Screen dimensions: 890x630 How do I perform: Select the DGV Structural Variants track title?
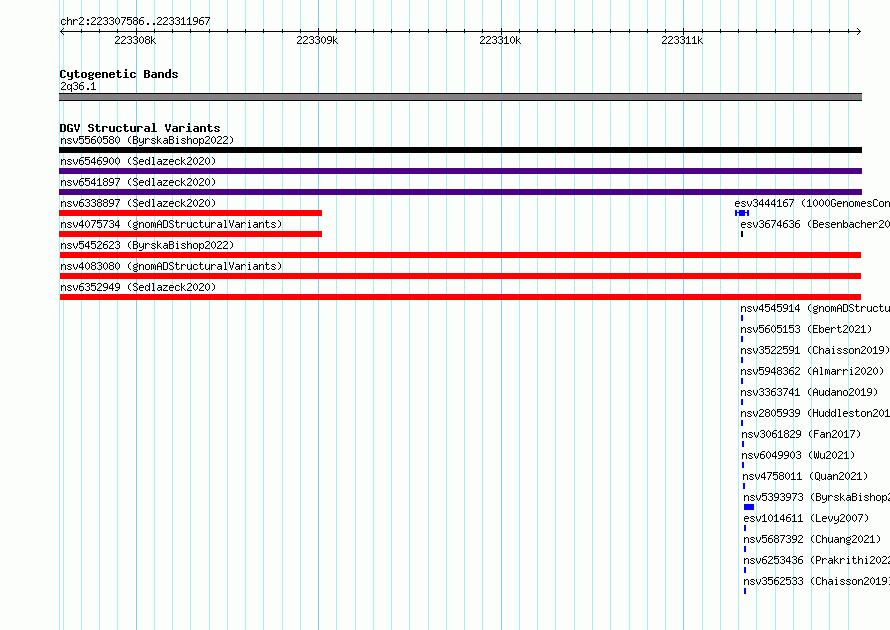click(140, 128)
